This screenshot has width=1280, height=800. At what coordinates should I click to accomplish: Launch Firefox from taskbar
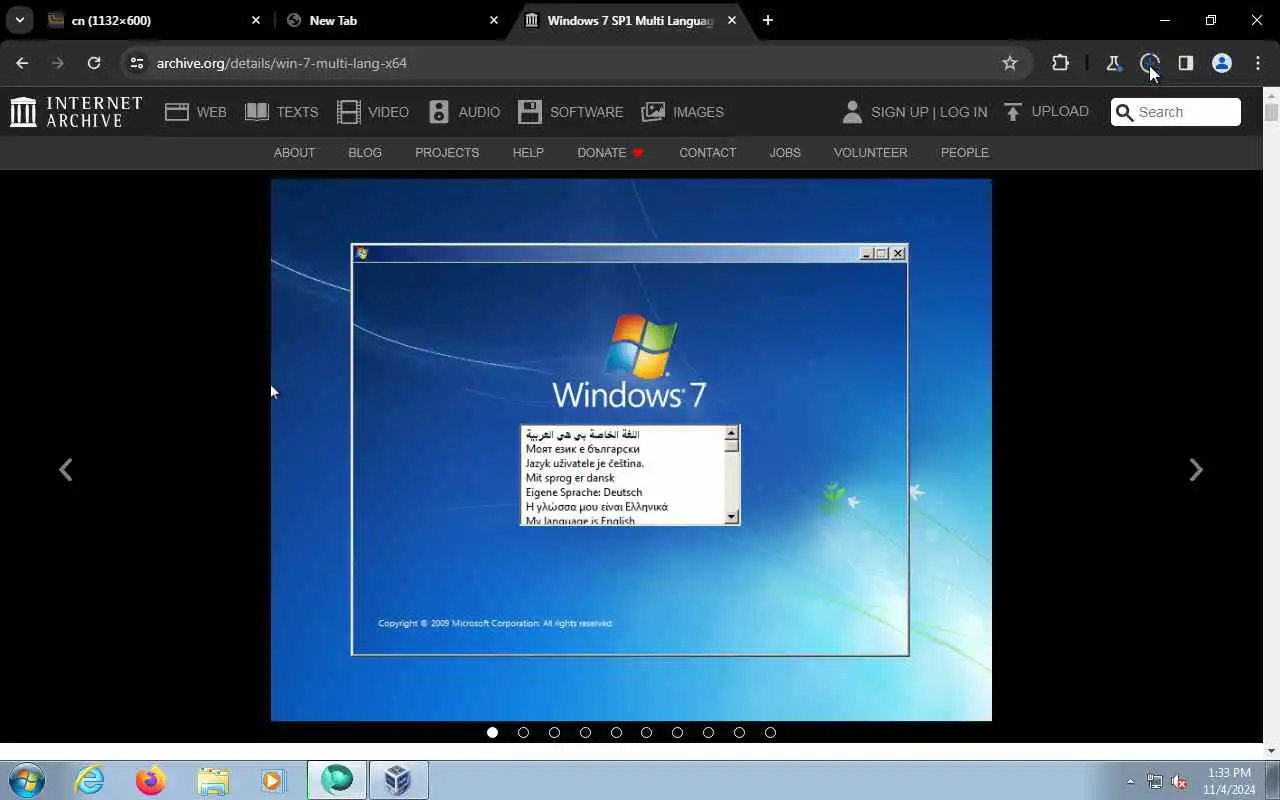pos(151,780)
